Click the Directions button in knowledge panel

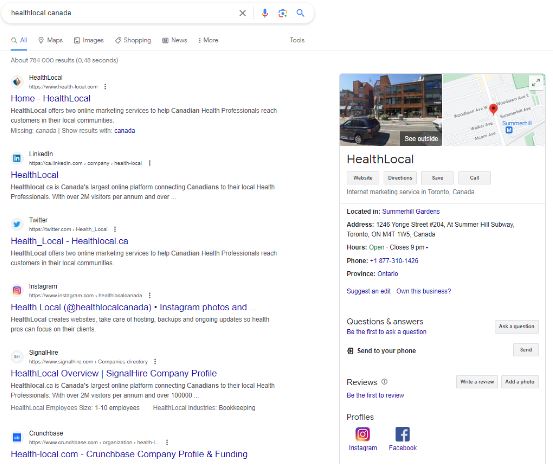click(400, 178)
